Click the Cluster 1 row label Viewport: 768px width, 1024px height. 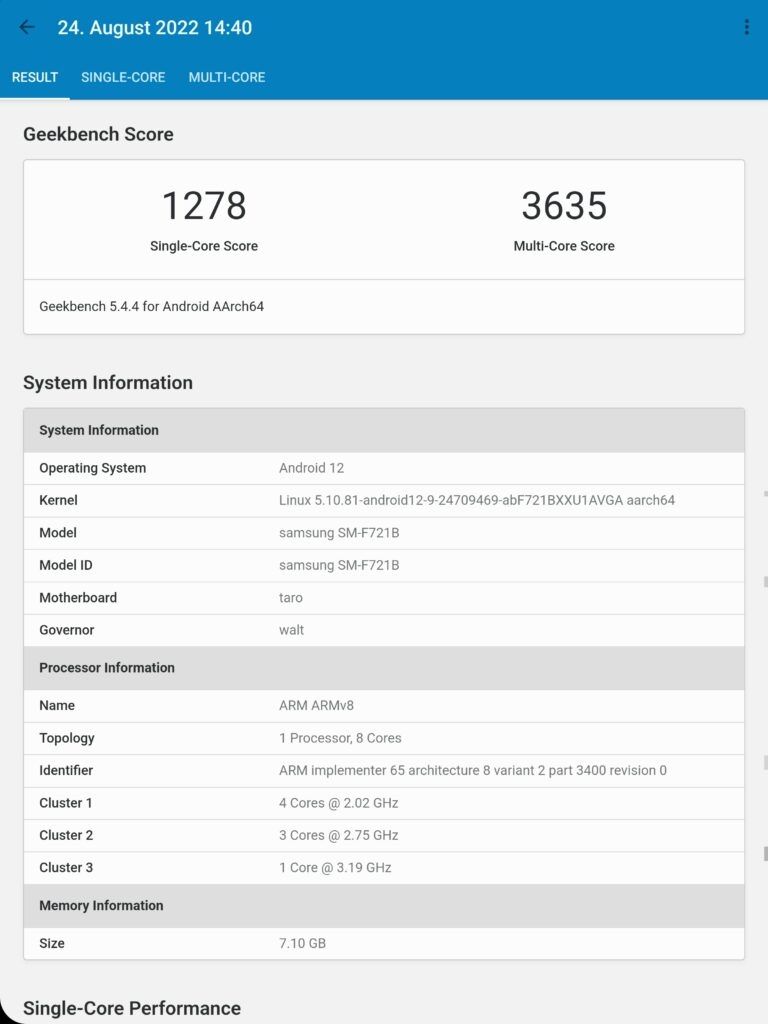pyautogui.click(x=65, y=803)
